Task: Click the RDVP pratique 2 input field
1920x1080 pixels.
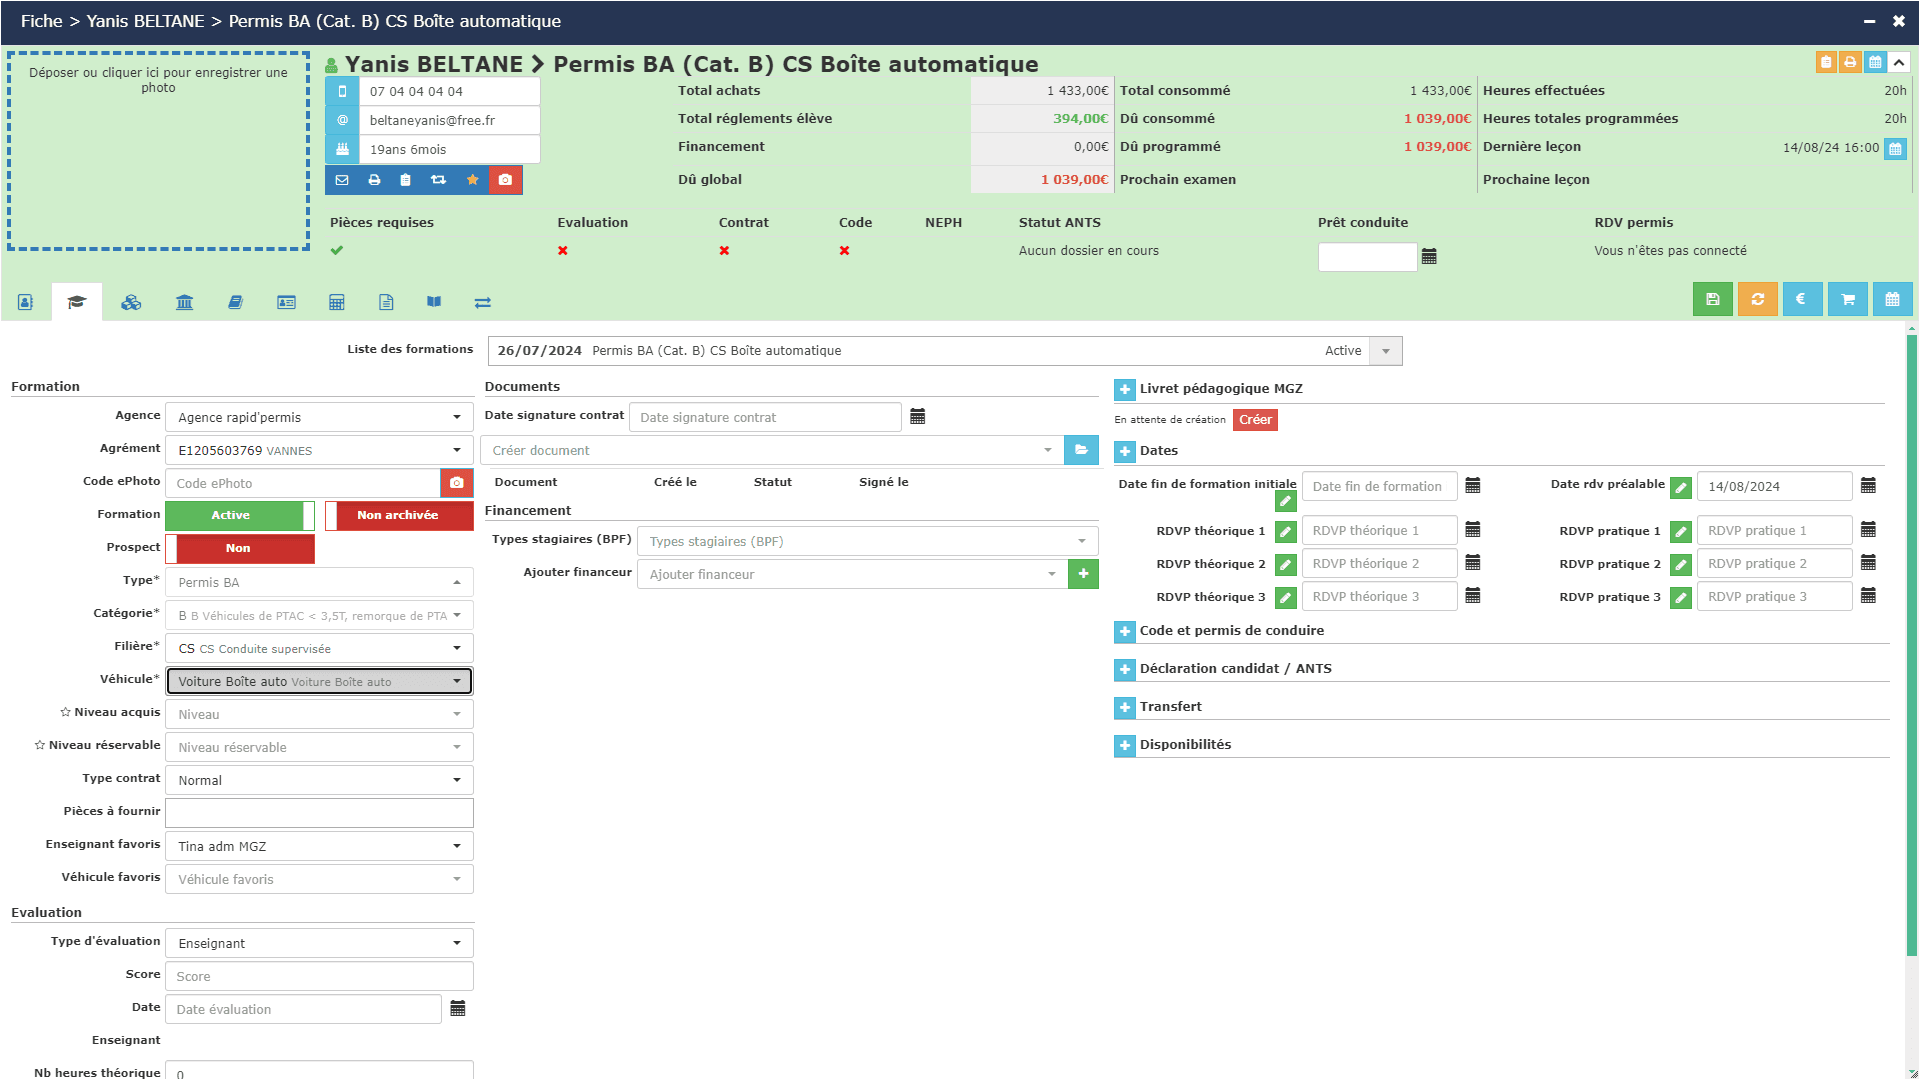Action: (1774, 563)
